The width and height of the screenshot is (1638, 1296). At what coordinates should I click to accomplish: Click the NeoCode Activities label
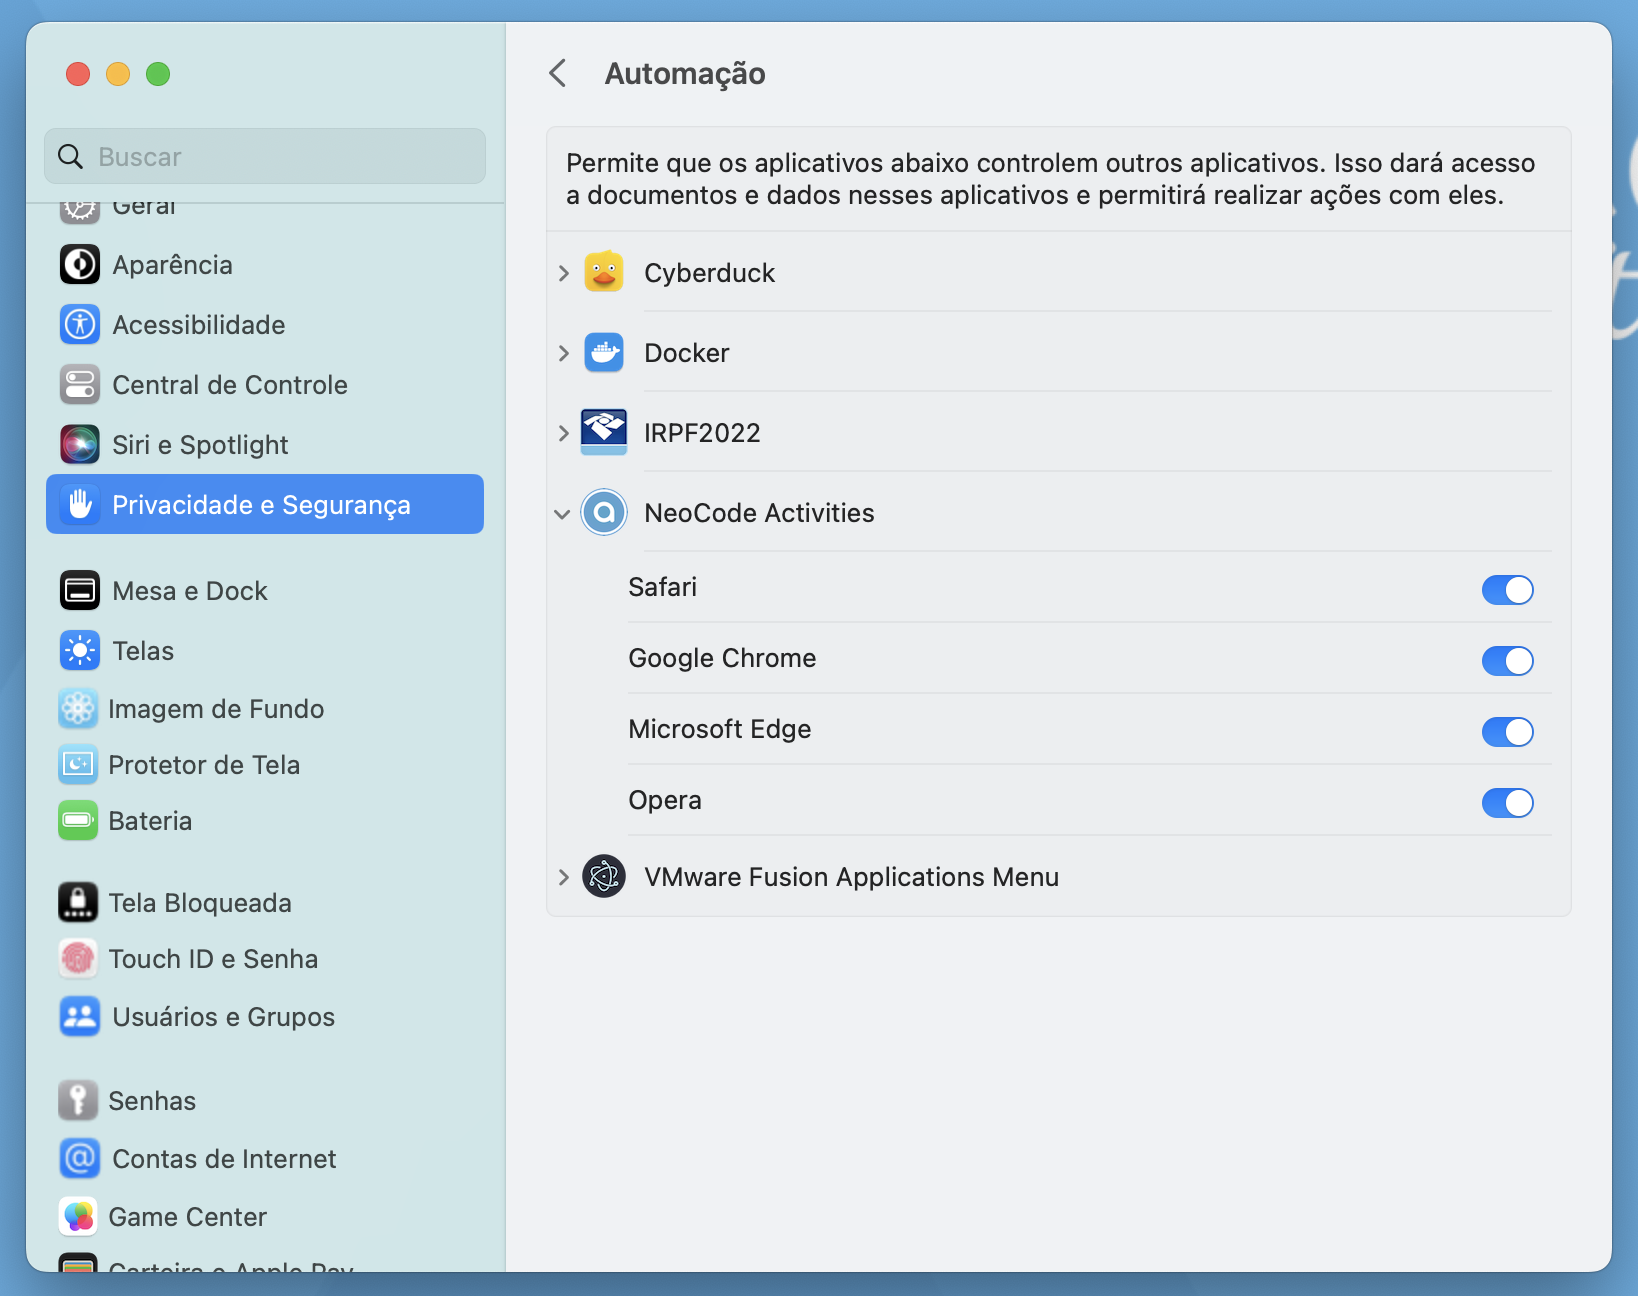pos(759,513)
